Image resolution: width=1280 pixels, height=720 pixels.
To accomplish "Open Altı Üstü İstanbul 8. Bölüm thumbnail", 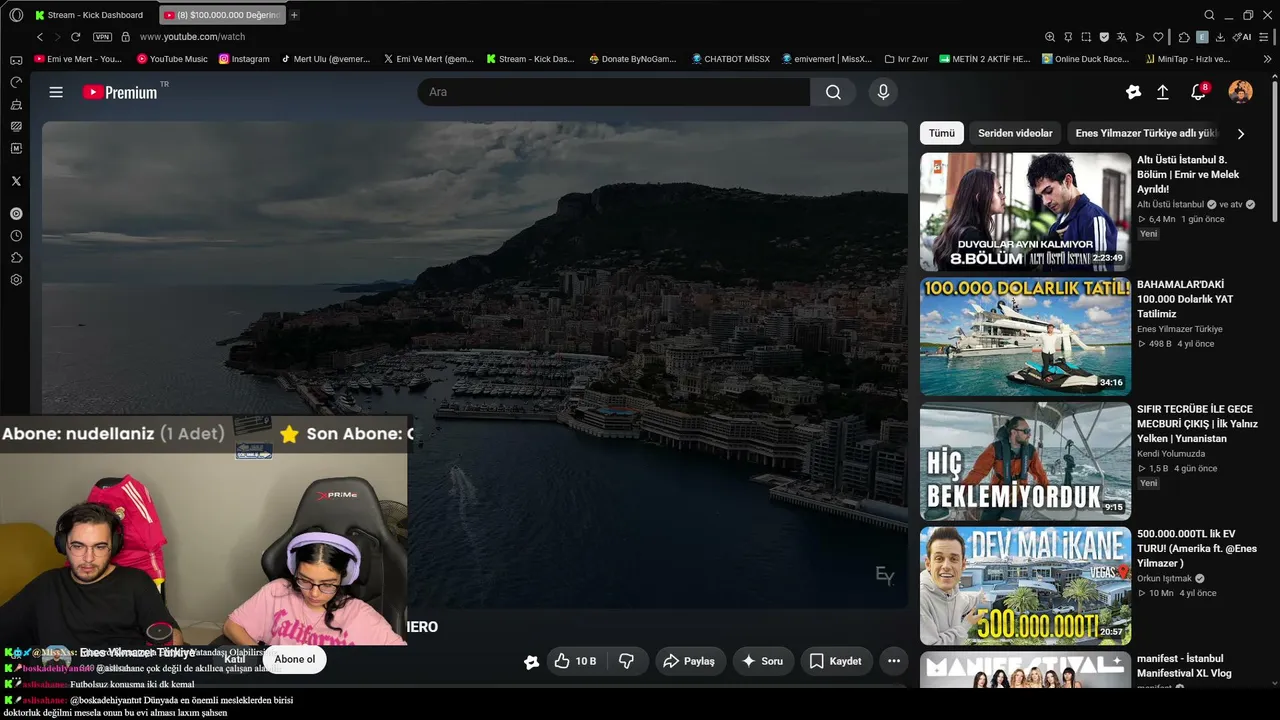I will click(x=1025, y=212).
